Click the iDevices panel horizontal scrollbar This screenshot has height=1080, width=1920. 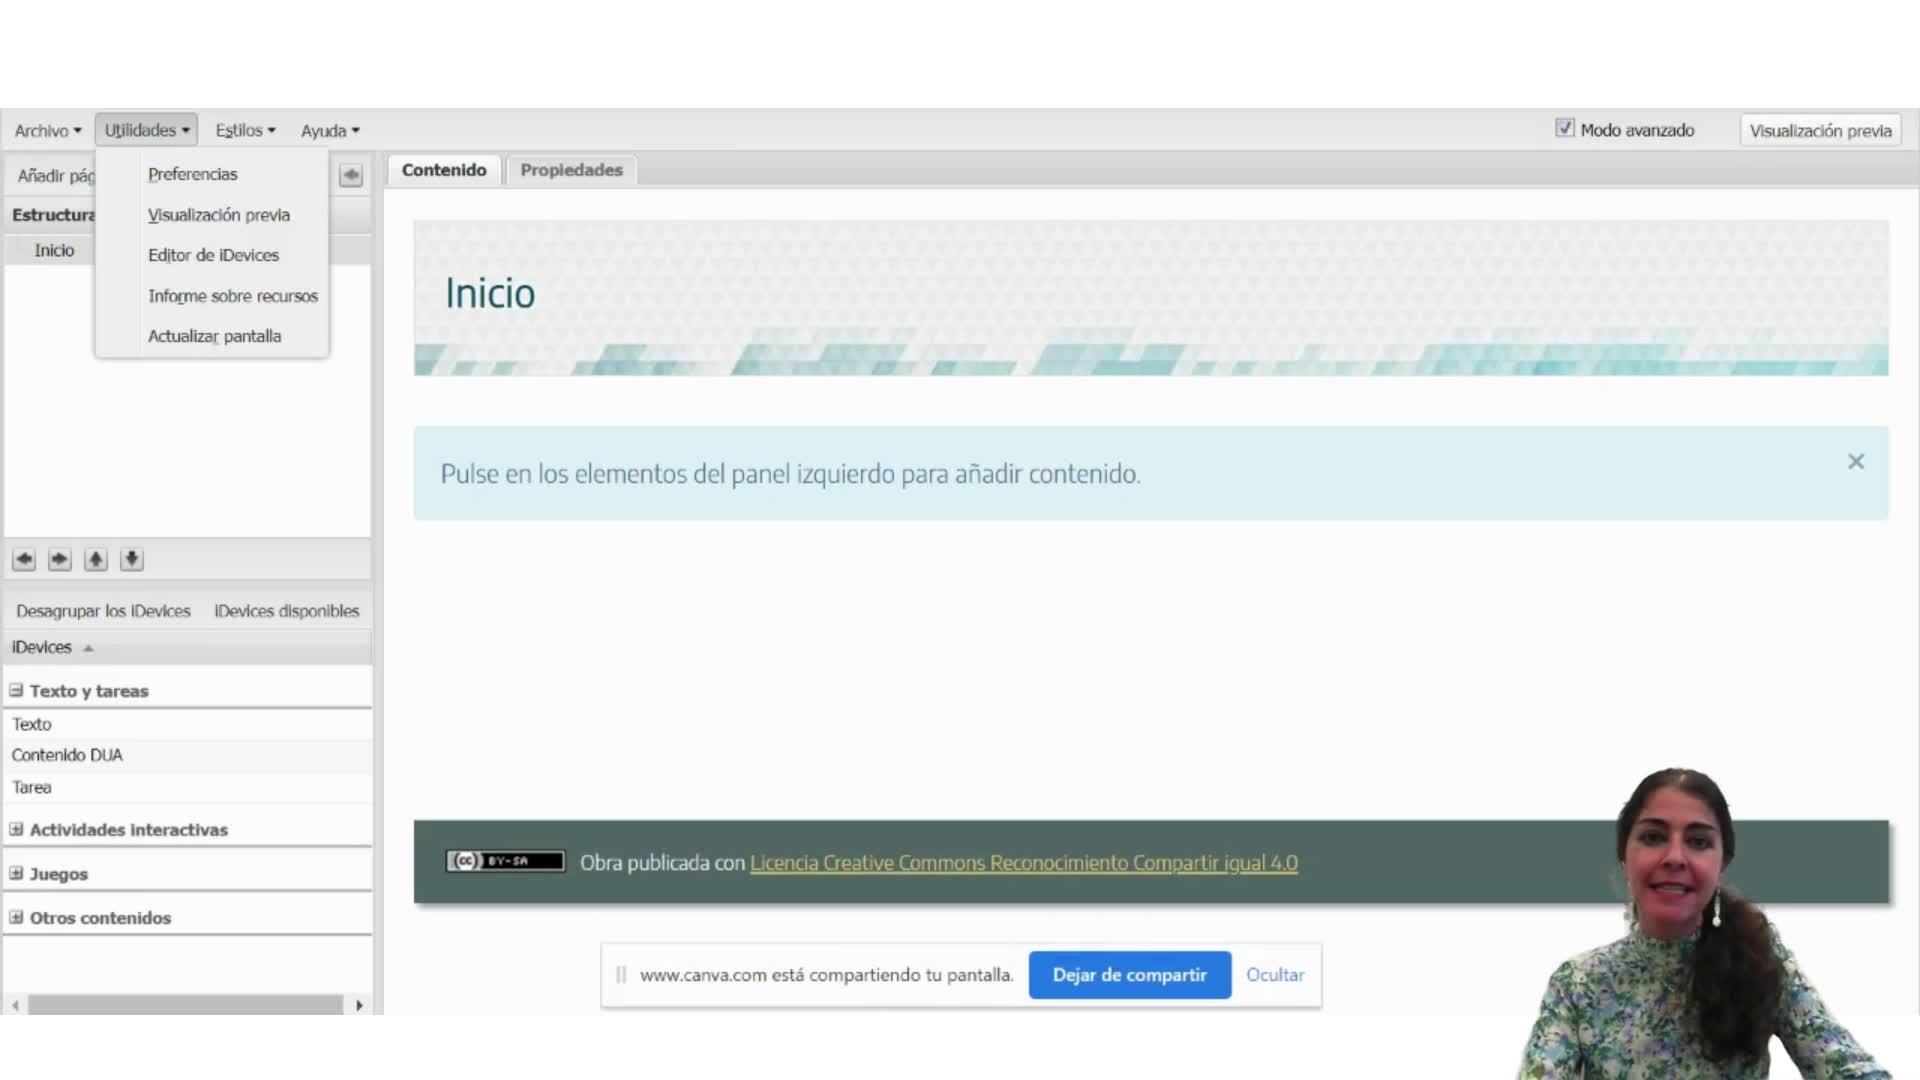[185, 1005]
